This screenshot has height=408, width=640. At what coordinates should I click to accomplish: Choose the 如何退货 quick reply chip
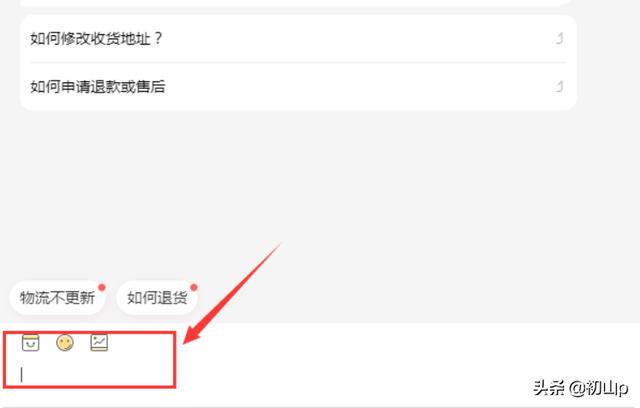pyautogui.click(x=157, y=297)
